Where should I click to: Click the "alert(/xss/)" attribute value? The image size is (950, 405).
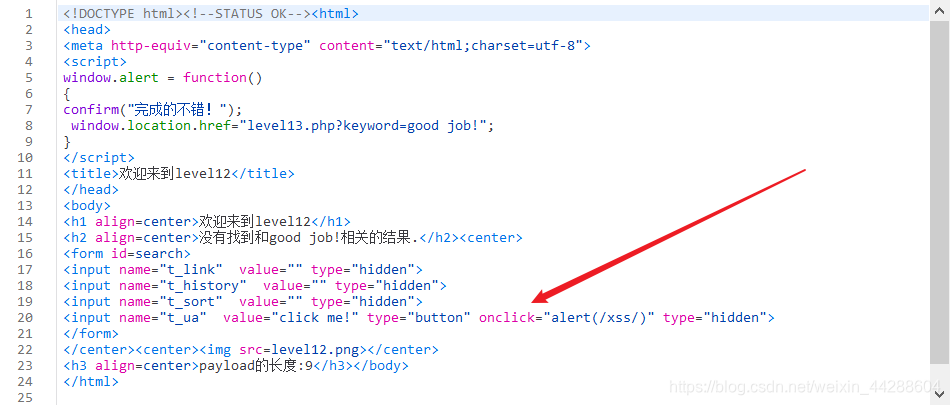point(599,318)
